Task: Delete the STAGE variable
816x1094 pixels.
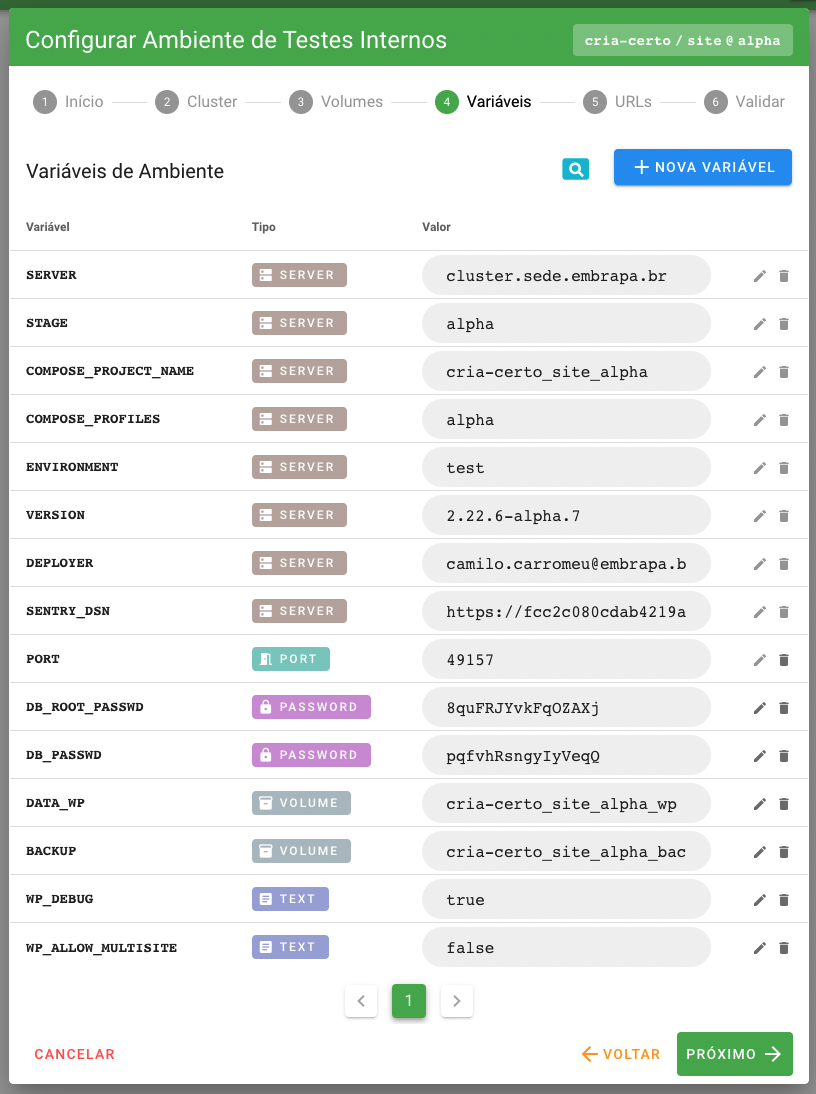Action: pos(784,324)
